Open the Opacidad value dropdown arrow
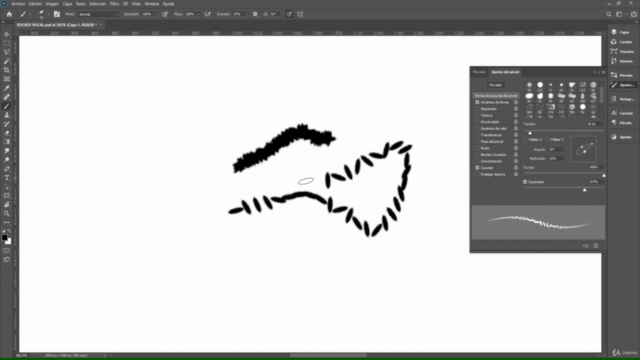This screenshot has width=640, height=360. (156, 14)
